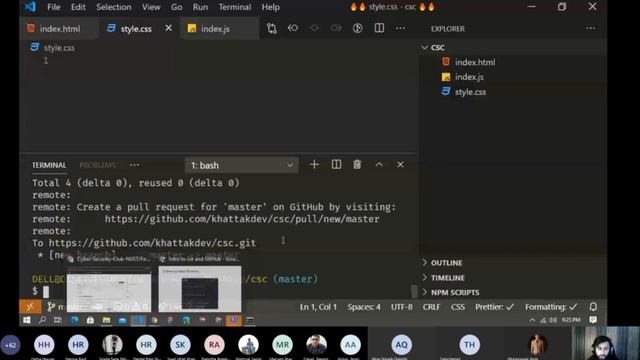Click the remote window indicator in status bar
Viewport: 640px width, 360px height.
(30, 307)
